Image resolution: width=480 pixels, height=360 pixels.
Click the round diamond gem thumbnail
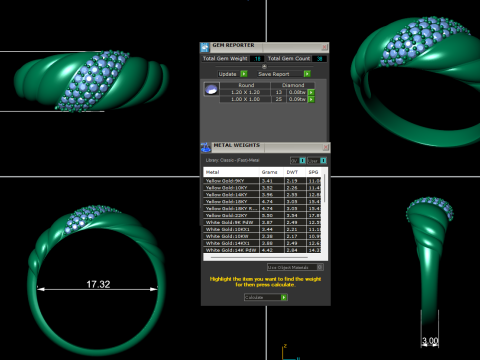tap(211, 90)
